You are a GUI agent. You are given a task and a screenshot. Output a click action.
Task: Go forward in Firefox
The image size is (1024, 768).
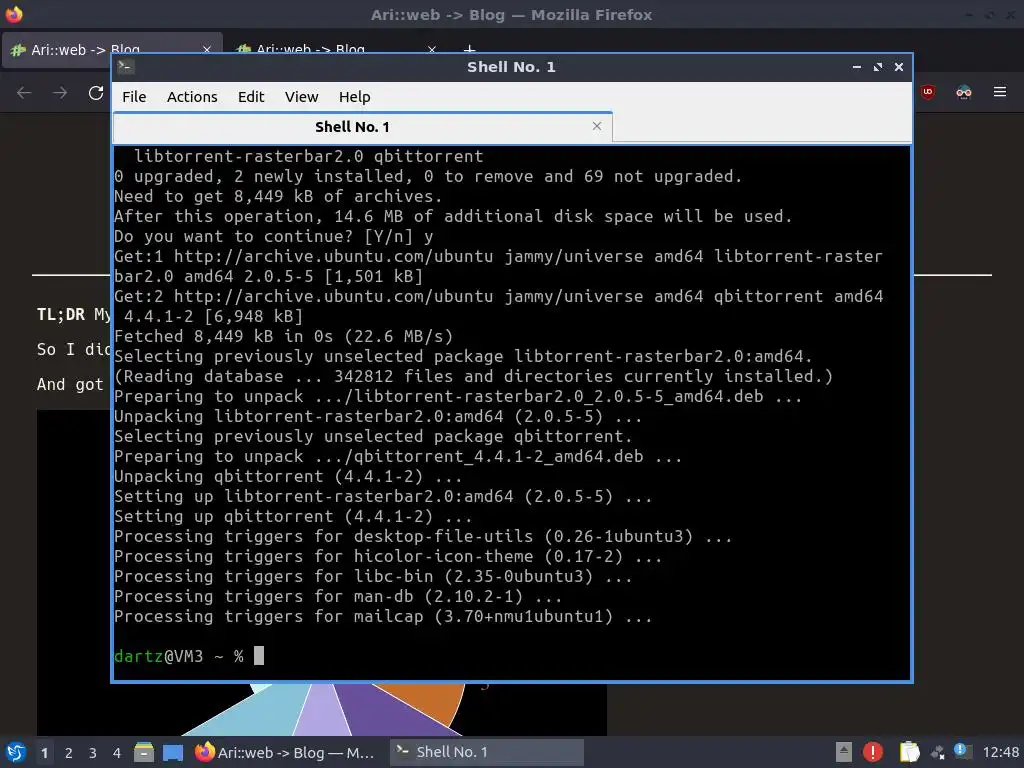60,93
